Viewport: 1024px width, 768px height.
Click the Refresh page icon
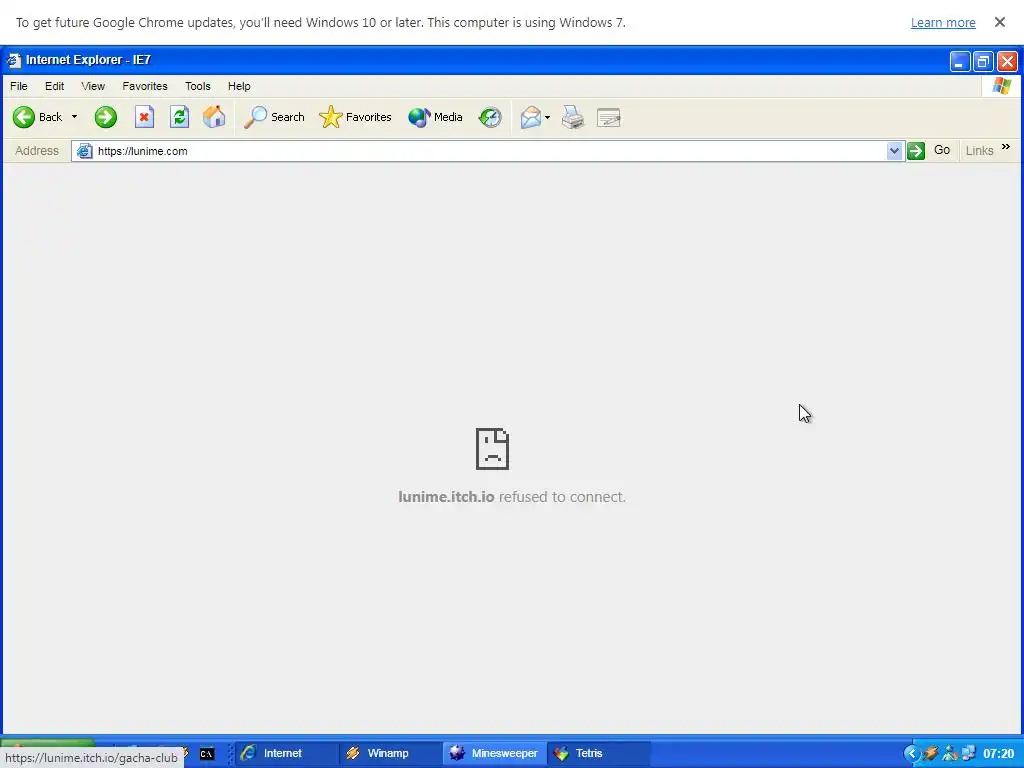point(180,118)
